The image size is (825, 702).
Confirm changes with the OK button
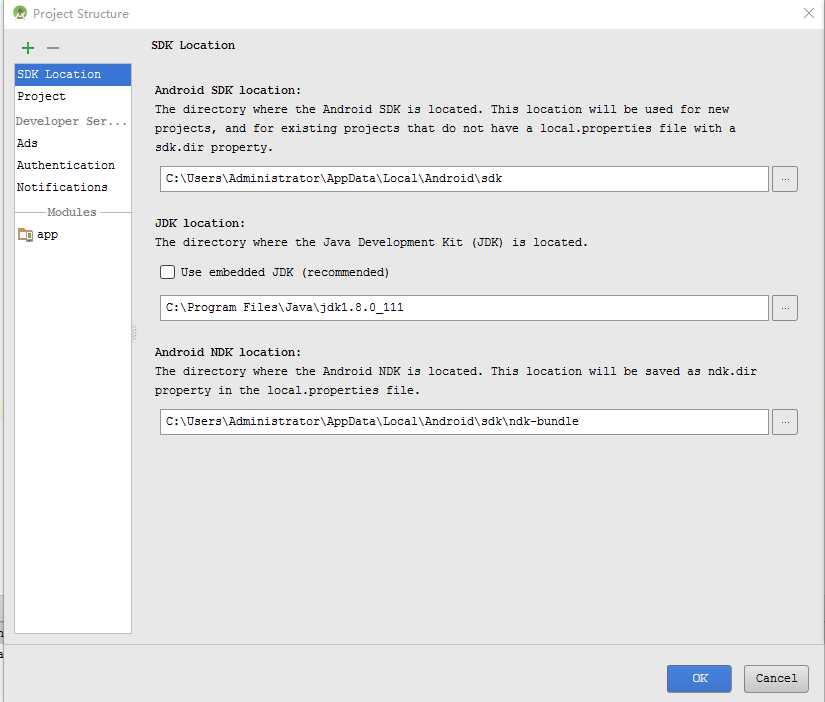click(x=699, y=678)
